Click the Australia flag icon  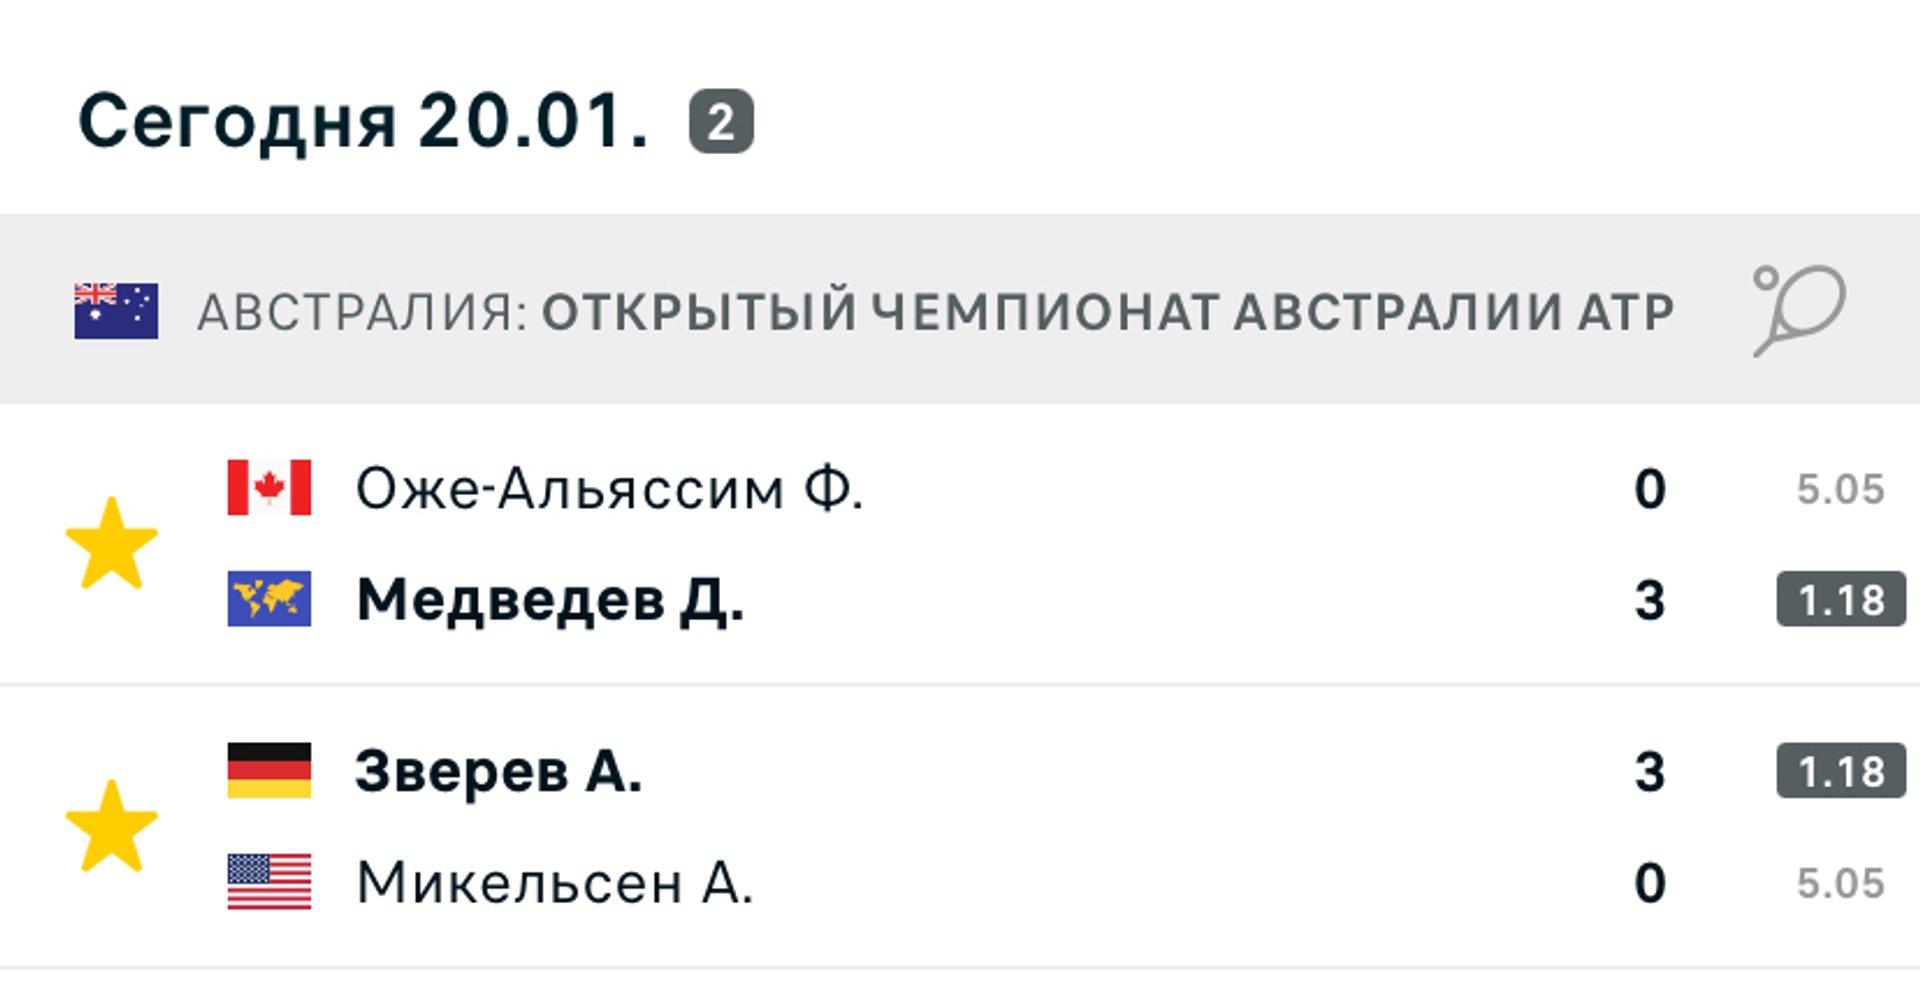click(116, 311)
